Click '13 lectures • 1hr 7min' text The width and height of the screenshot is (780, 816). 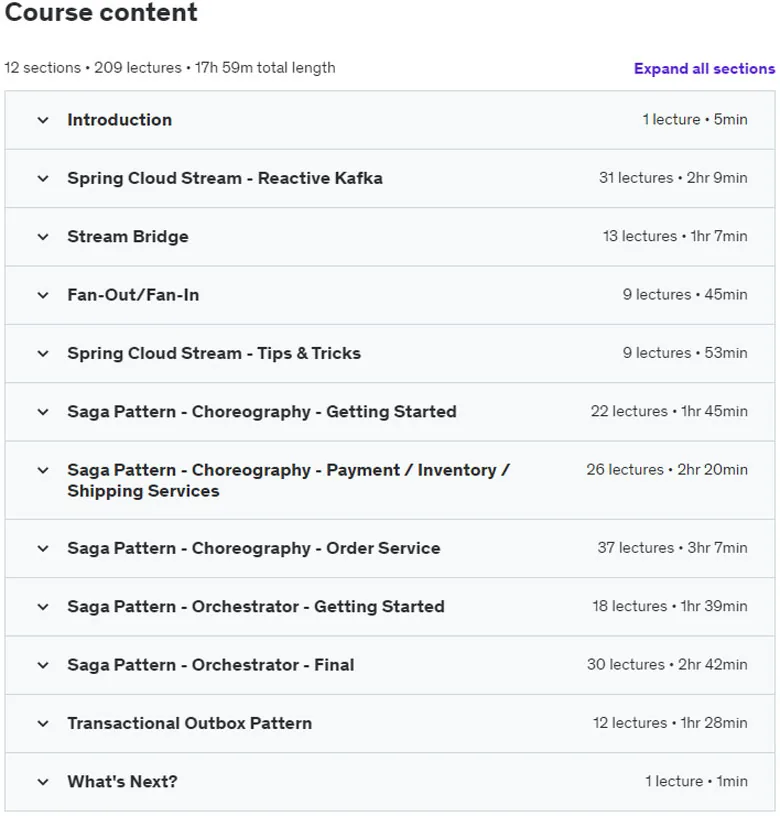[675, 236]
